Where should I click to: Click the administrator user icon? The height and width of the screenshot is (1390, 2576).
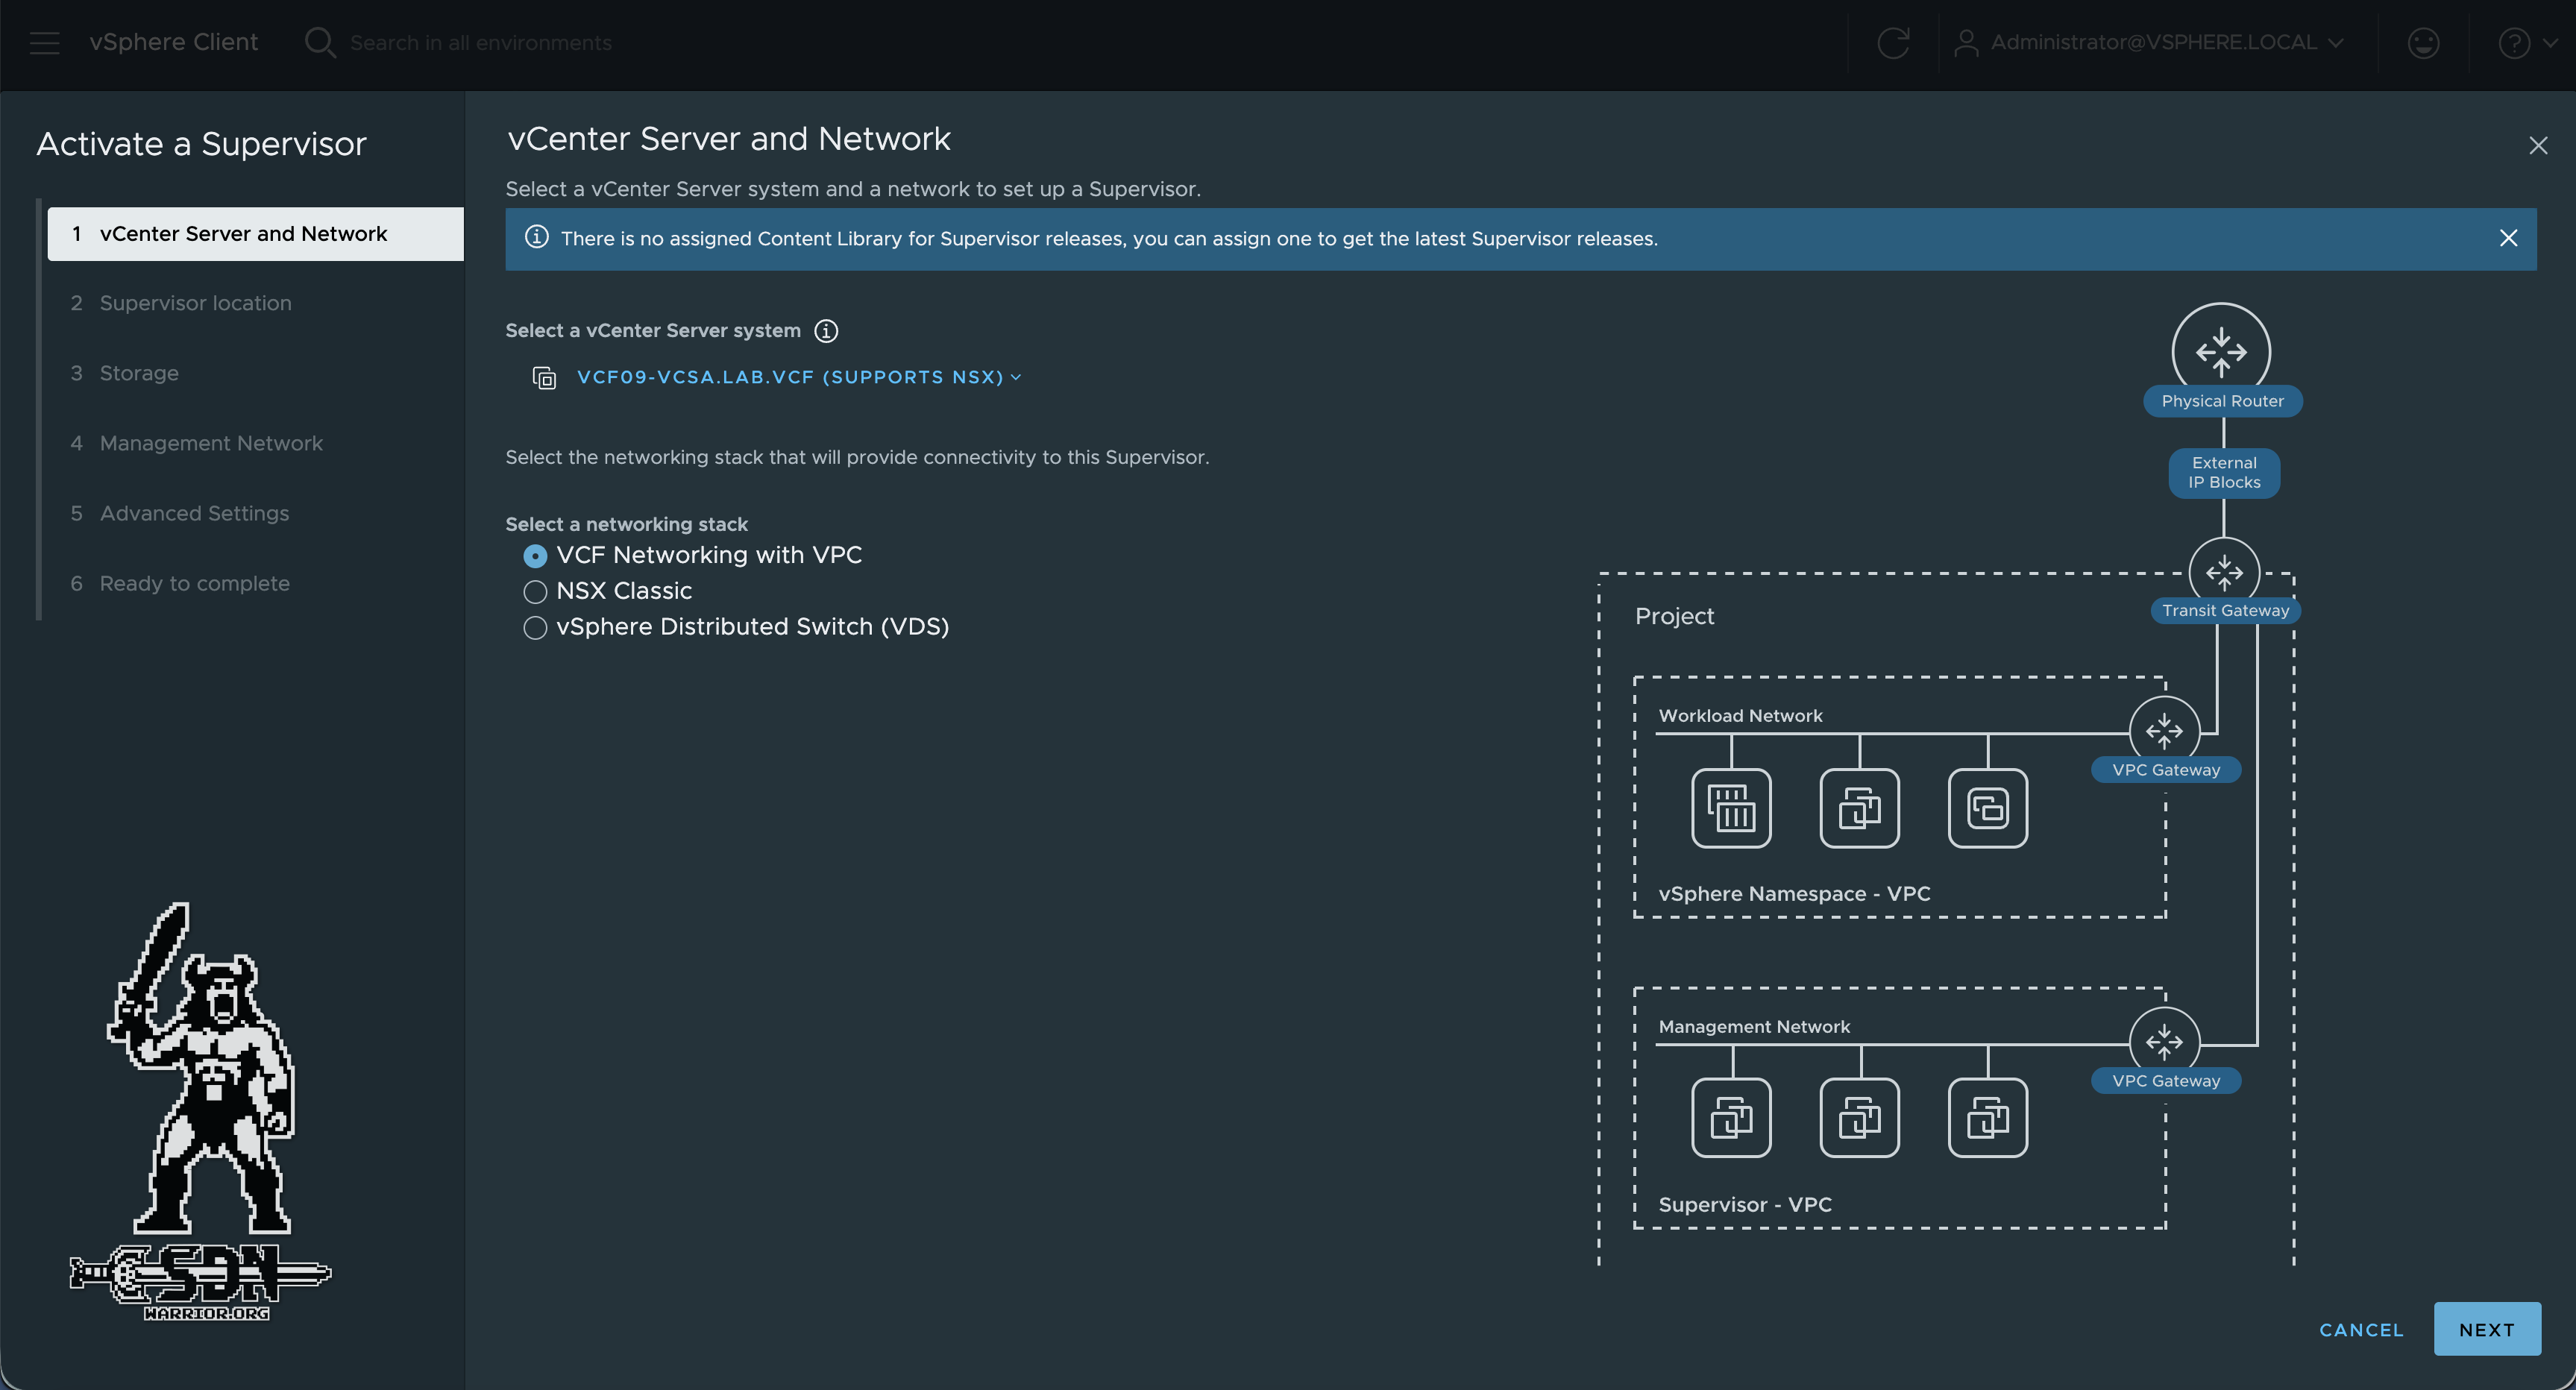[x=1966, y=42]
